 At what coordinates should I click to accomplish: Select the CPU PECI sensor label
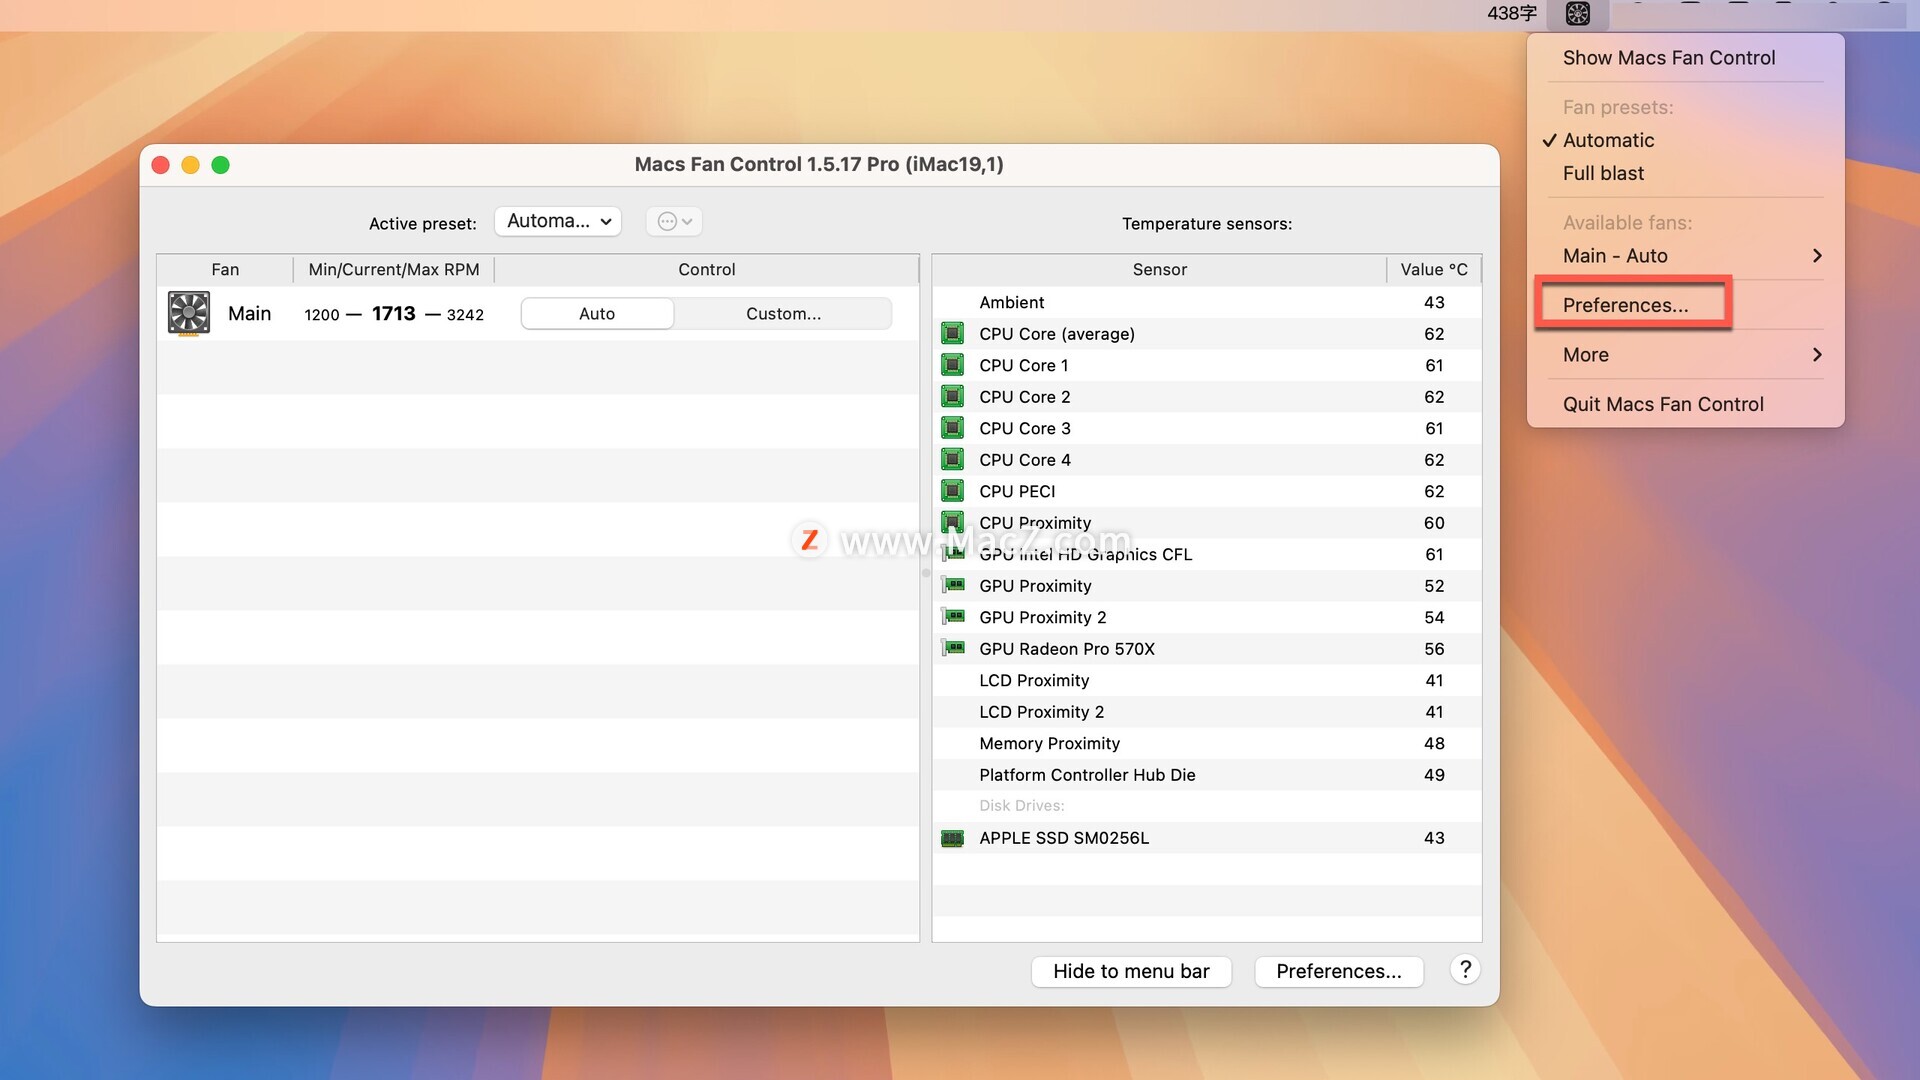tap(1017, 491)
